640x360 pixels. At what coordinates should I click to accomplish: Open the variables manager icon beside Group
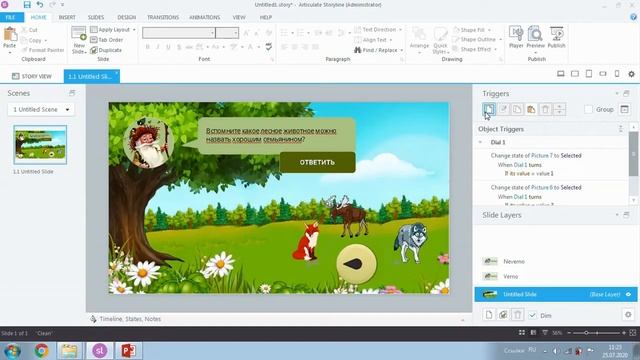624,109
